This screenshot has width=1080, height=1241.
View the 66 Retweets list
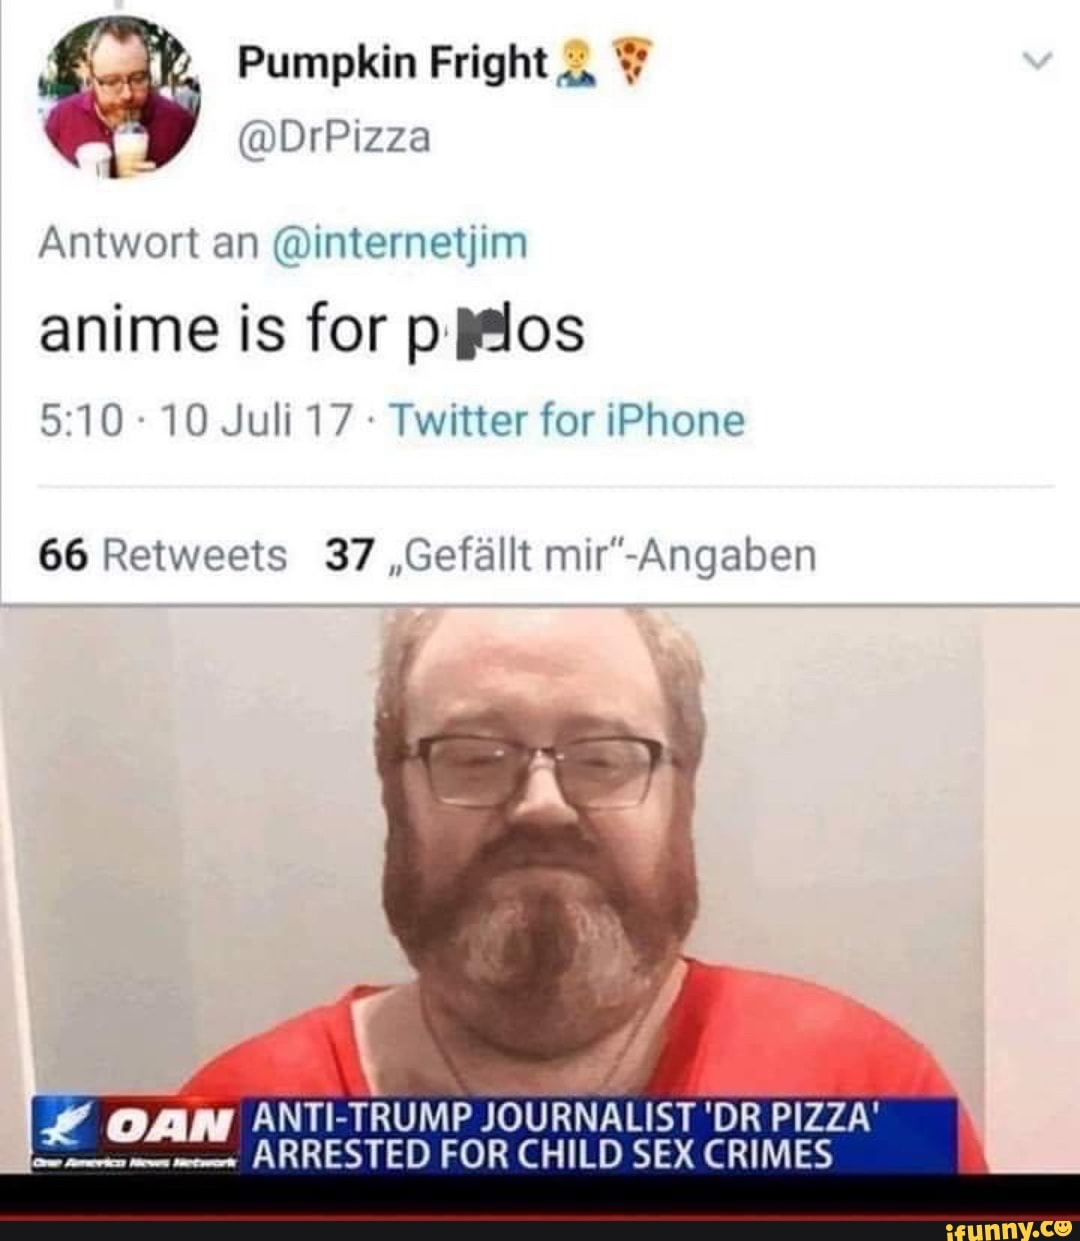162,555
